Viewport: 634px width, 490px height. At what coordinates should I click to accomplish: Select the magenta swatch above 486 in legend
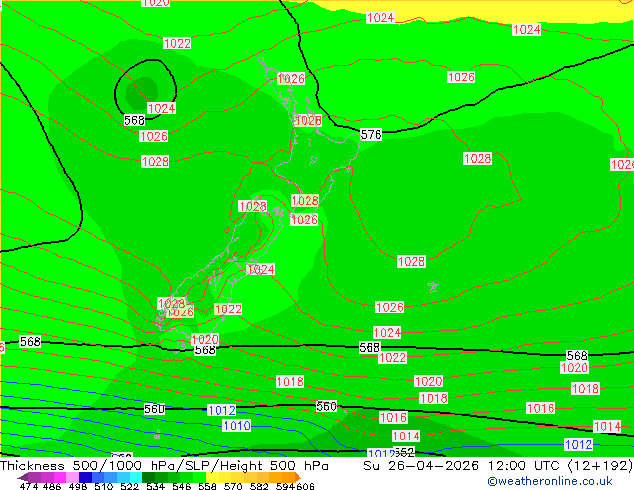60,477
